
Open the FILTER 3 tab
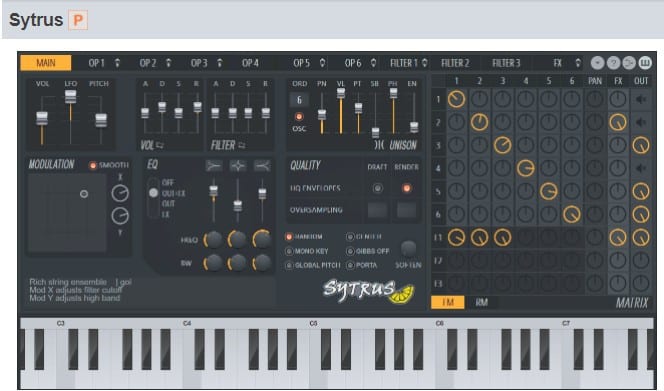(x=506, y=63)
